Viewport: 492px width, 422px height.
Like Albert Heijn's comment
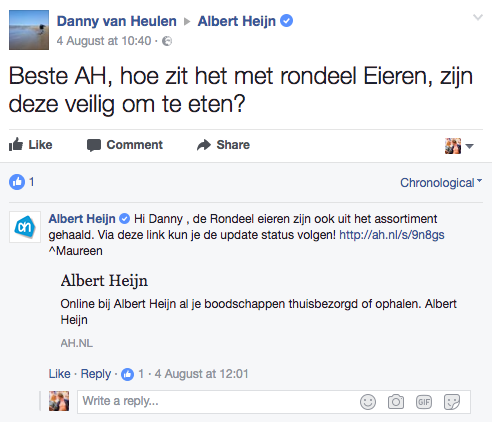pos(60,374)
